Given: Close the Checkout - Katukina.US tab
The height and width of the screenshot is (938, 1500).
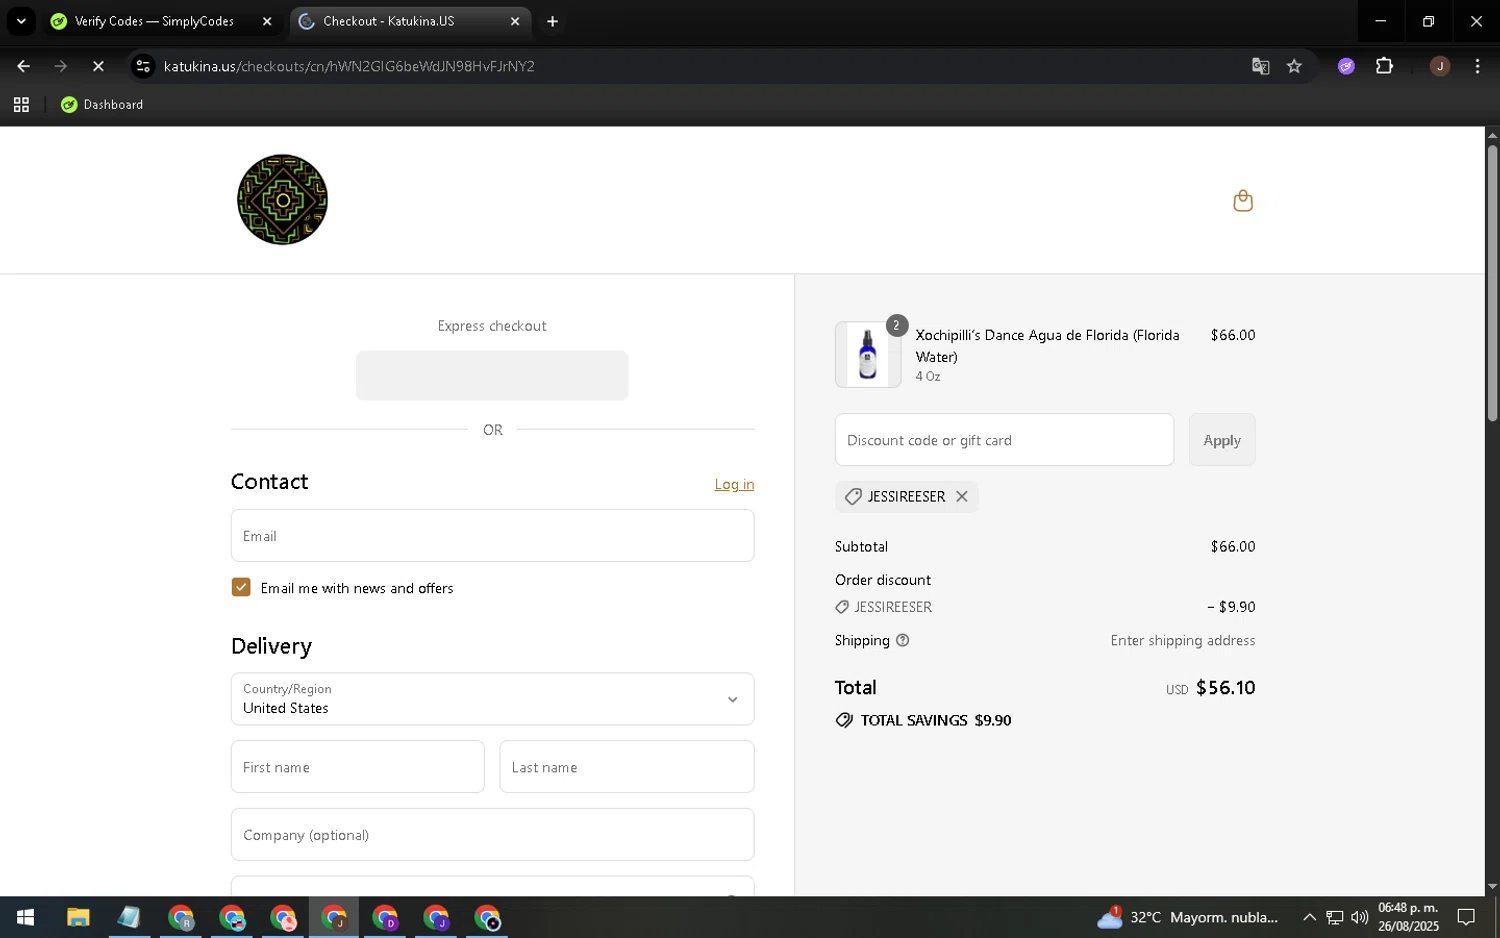Looking at the screenshot, I should click(515, 21).
